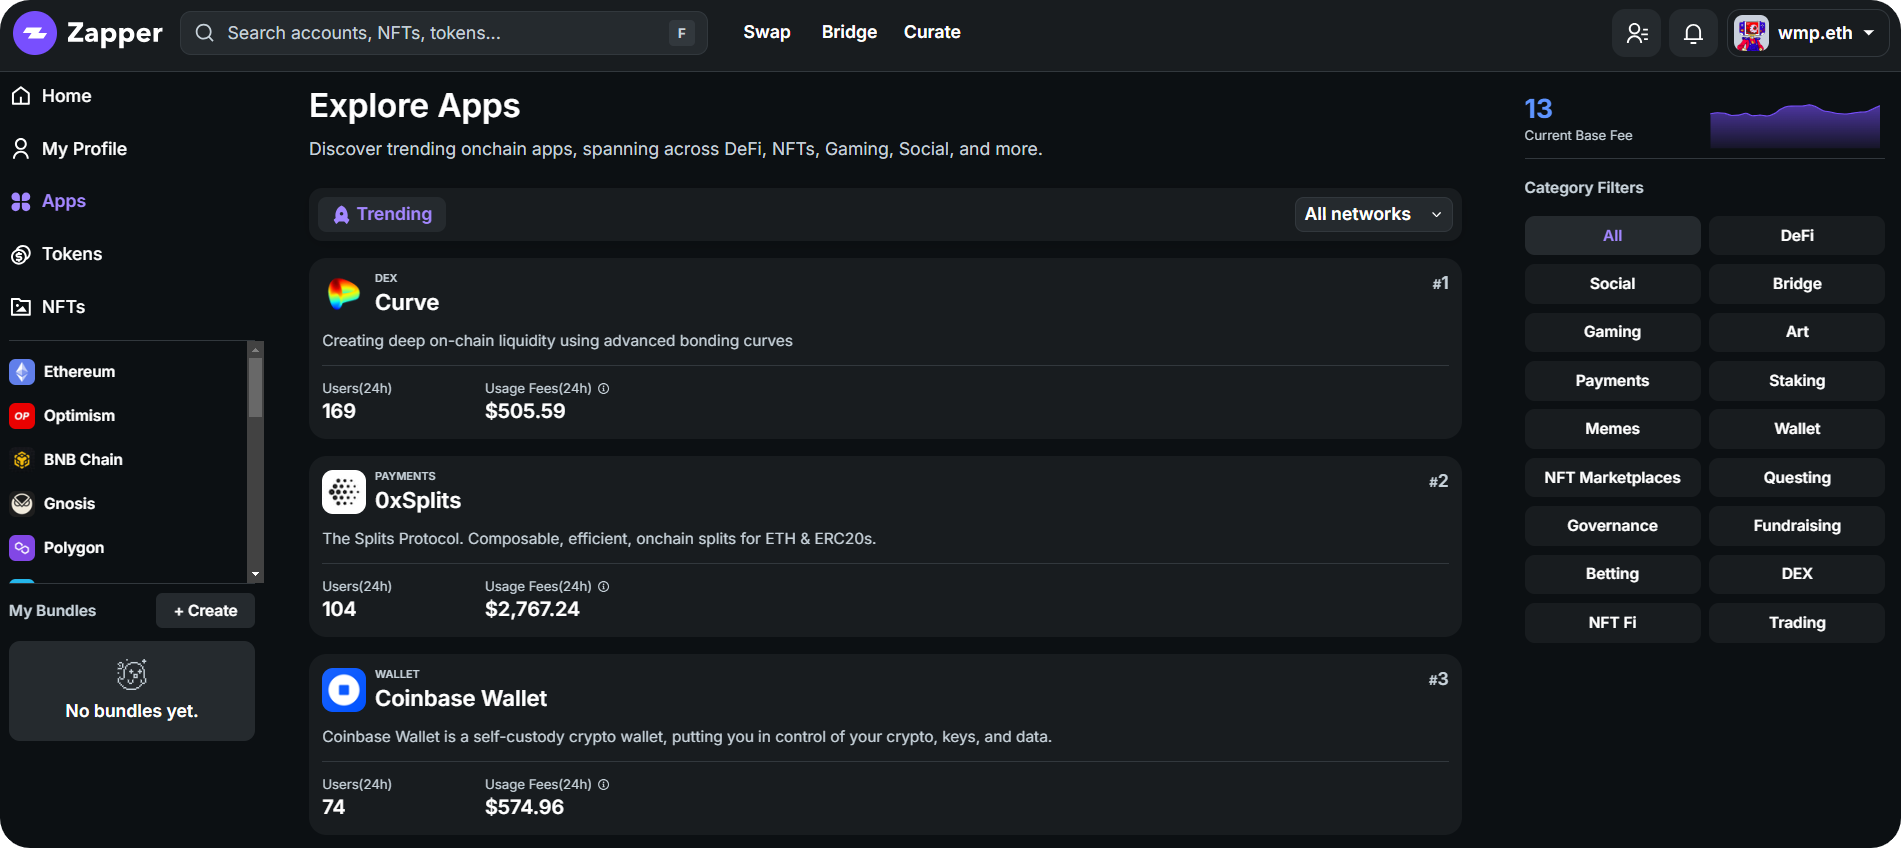Open the 0xSplits app title
Screen dimensions: 1901x848
[x=418, y=501]
